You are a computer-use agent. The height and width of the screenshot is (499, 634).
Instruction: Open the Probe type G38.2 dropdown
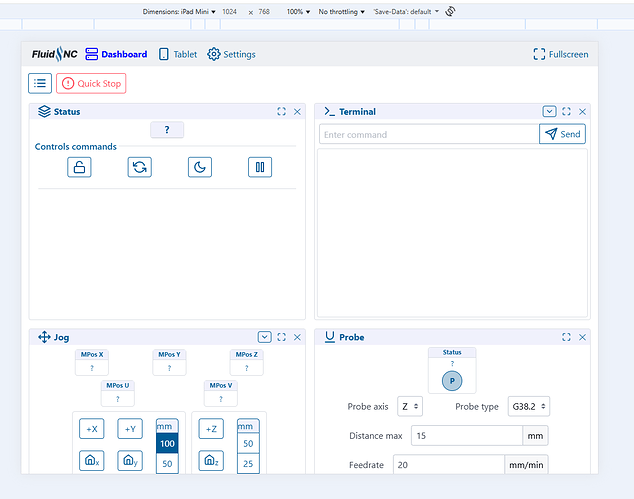click(529, 406)
